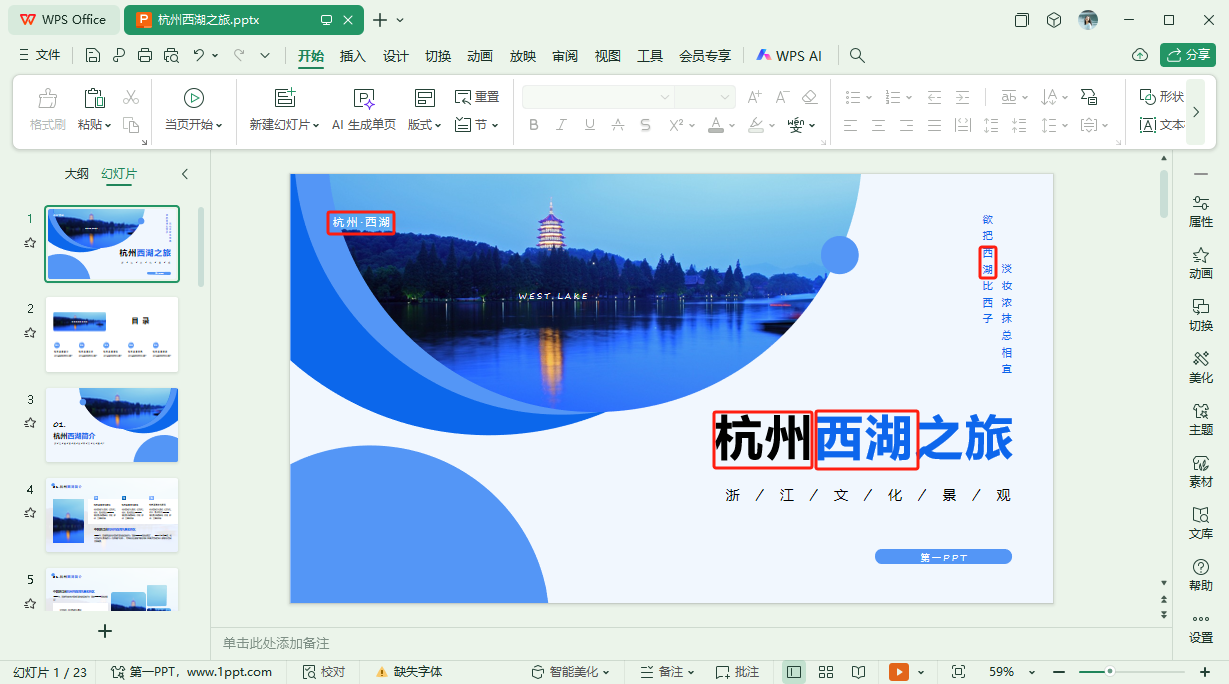The width and height of the screenshot is (1229, 684).
Task: Open the font size dropdown
Action: coord(725,96)
